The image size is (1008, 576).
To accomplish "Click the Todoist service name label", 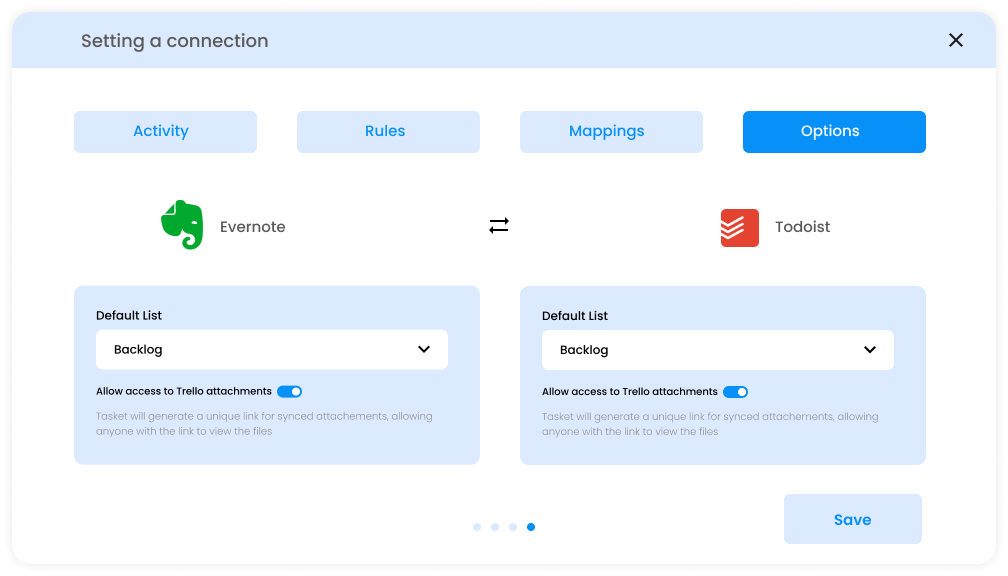I will tap(802, 227).
